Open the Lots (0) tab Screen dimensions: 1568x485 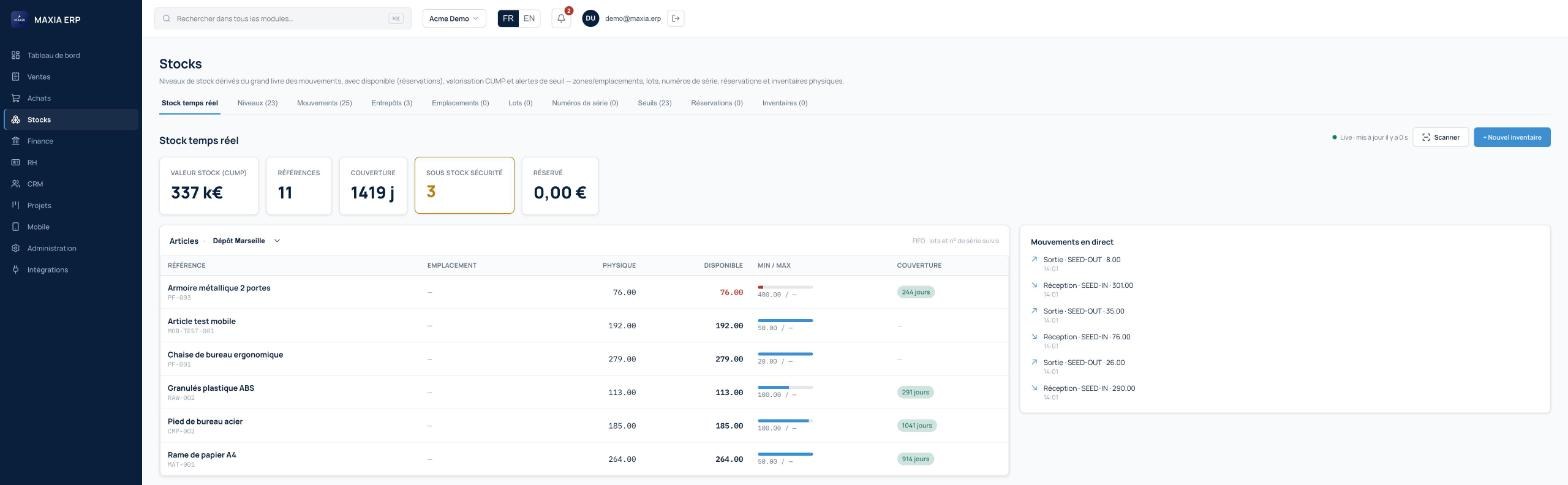click(x=520, y=103)
